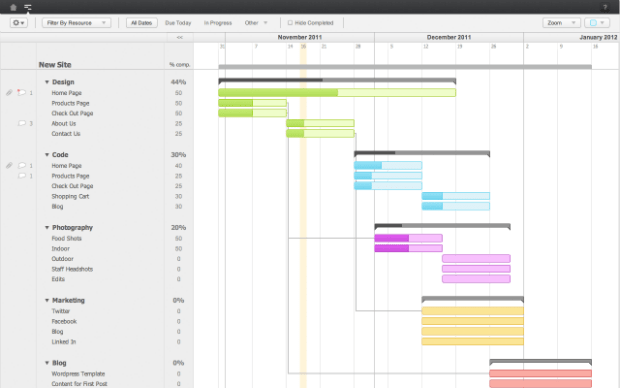Collapse the Code group

(47, 155)
